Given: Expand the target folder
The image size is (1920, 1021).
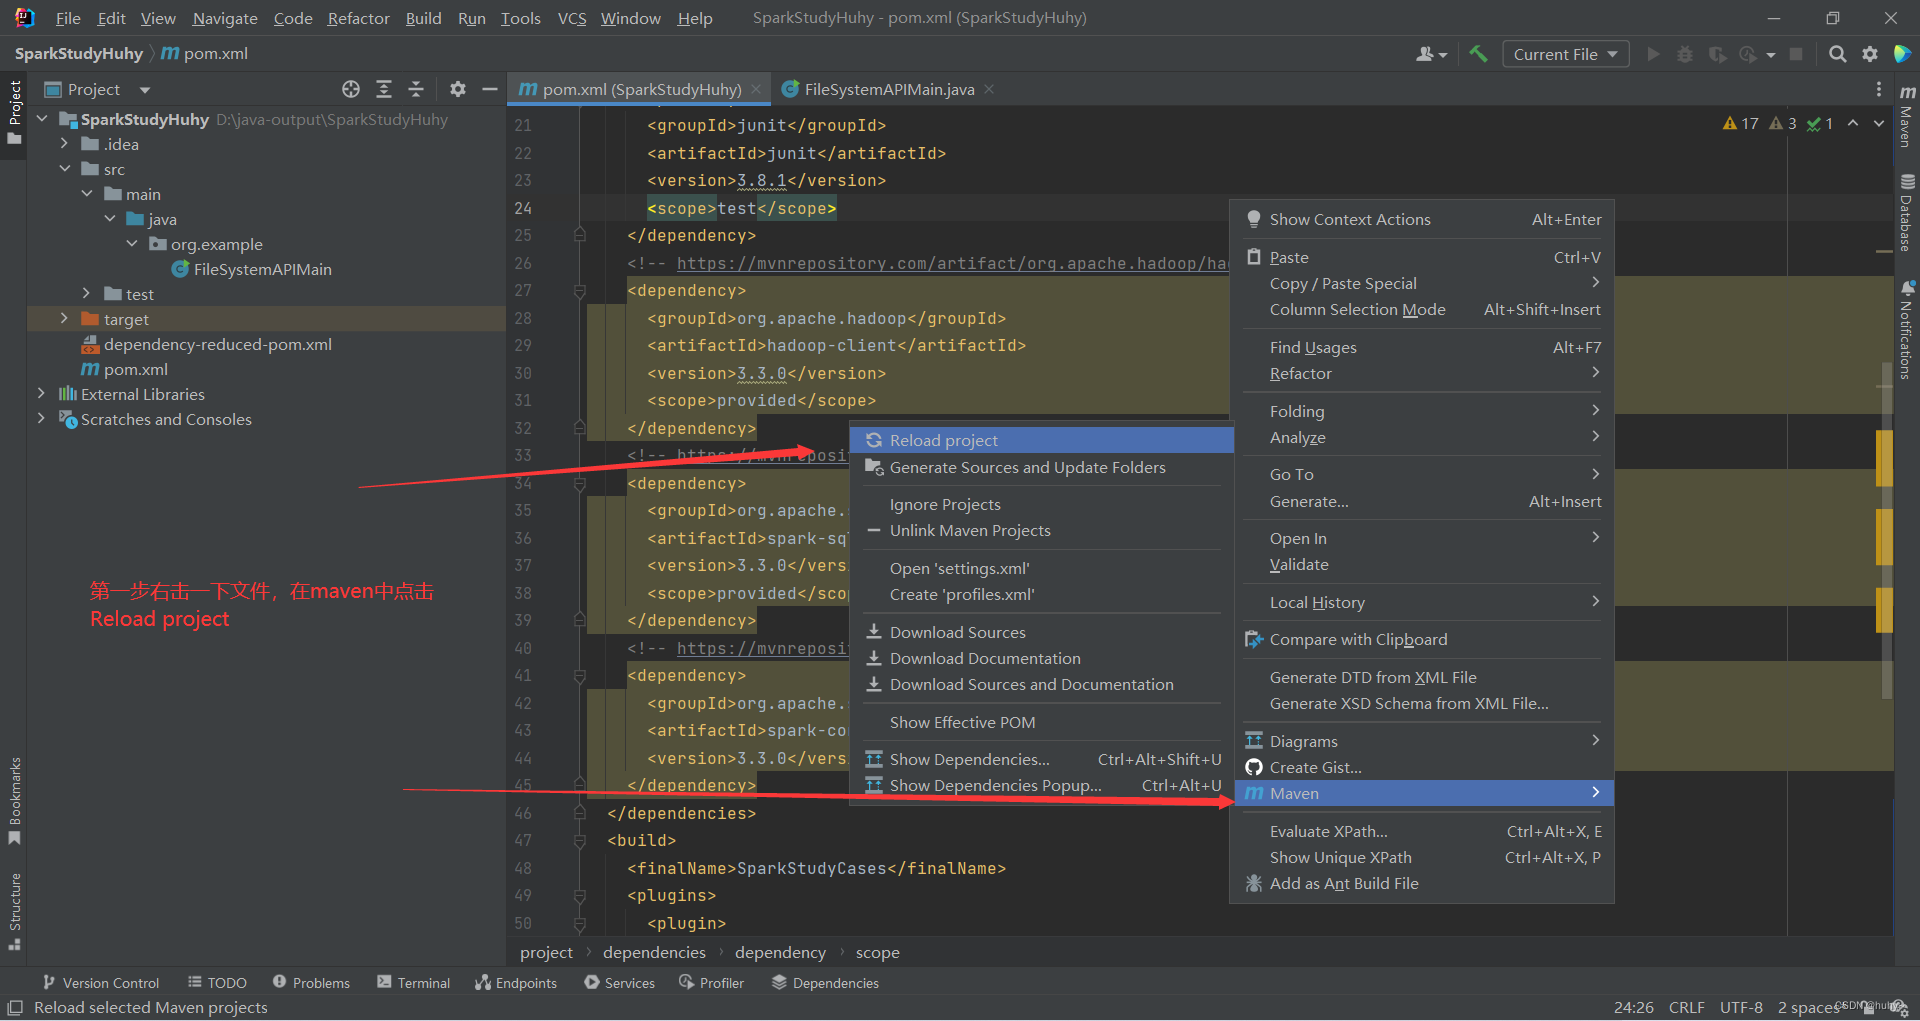Looking at the screenshot, I should (x=64, y=319).
